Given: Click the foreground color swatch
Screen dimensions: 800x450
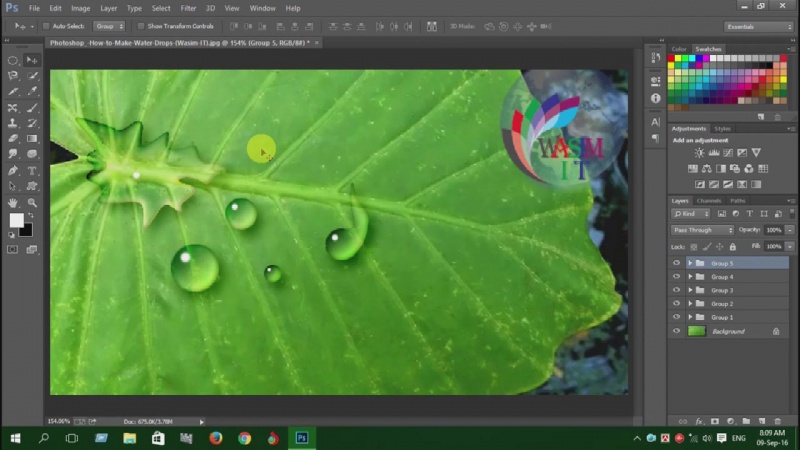Looking at the screenshot, I should 16,220.
